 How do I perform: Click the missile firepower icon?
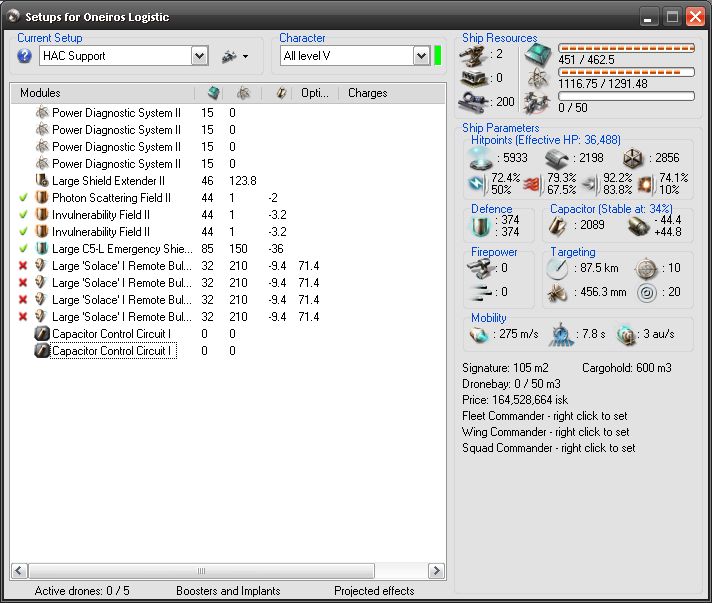[x=481, y=292]
